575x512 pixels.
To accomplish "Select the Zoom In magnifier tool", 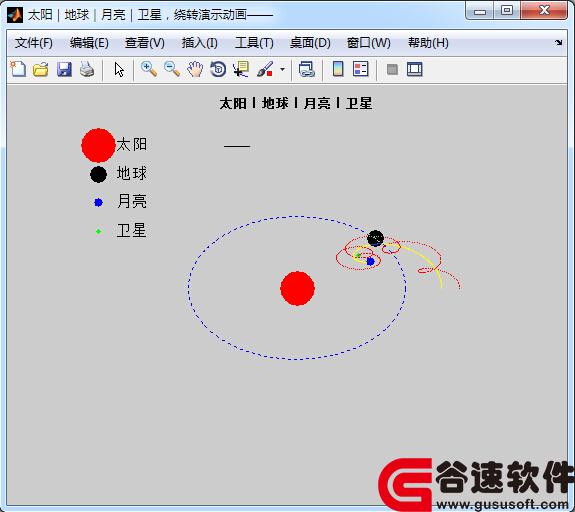I will (x=149, y=69).
